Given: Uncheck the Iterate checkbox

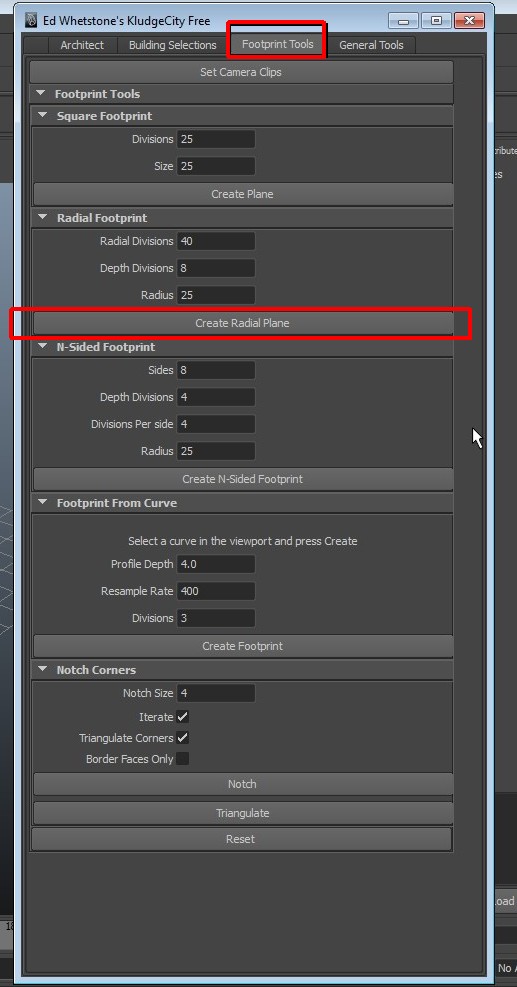Looking at the screenshot, I should [x=183, y=716].
